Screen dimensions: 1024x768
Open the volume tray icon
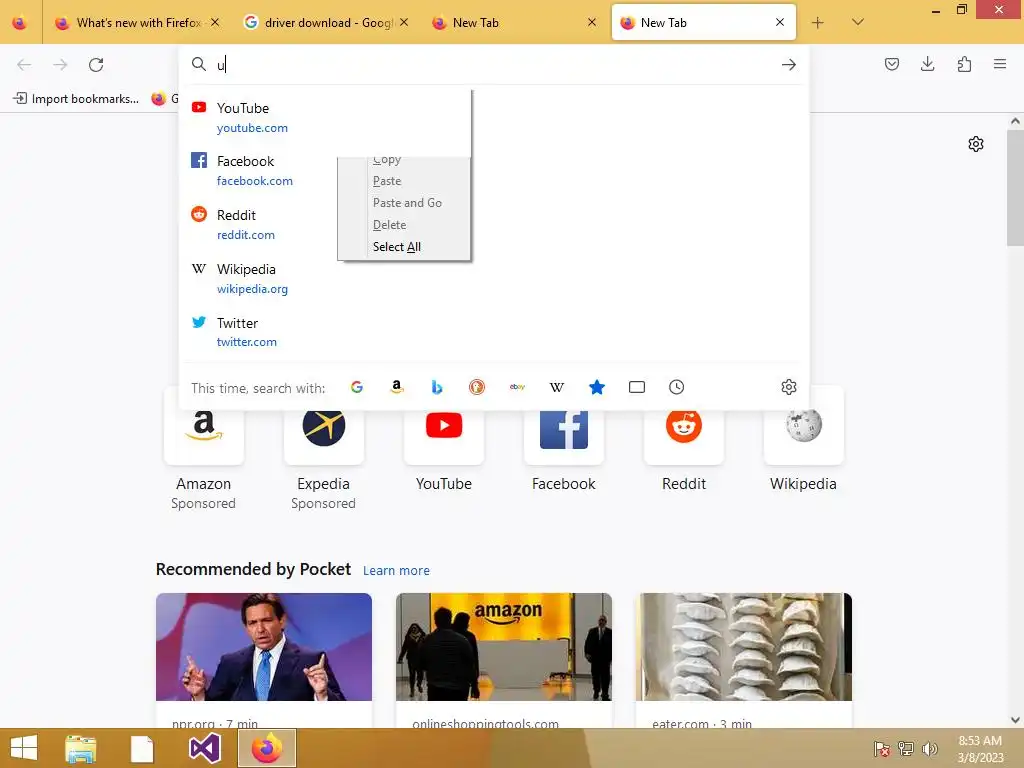click(929, 749)
